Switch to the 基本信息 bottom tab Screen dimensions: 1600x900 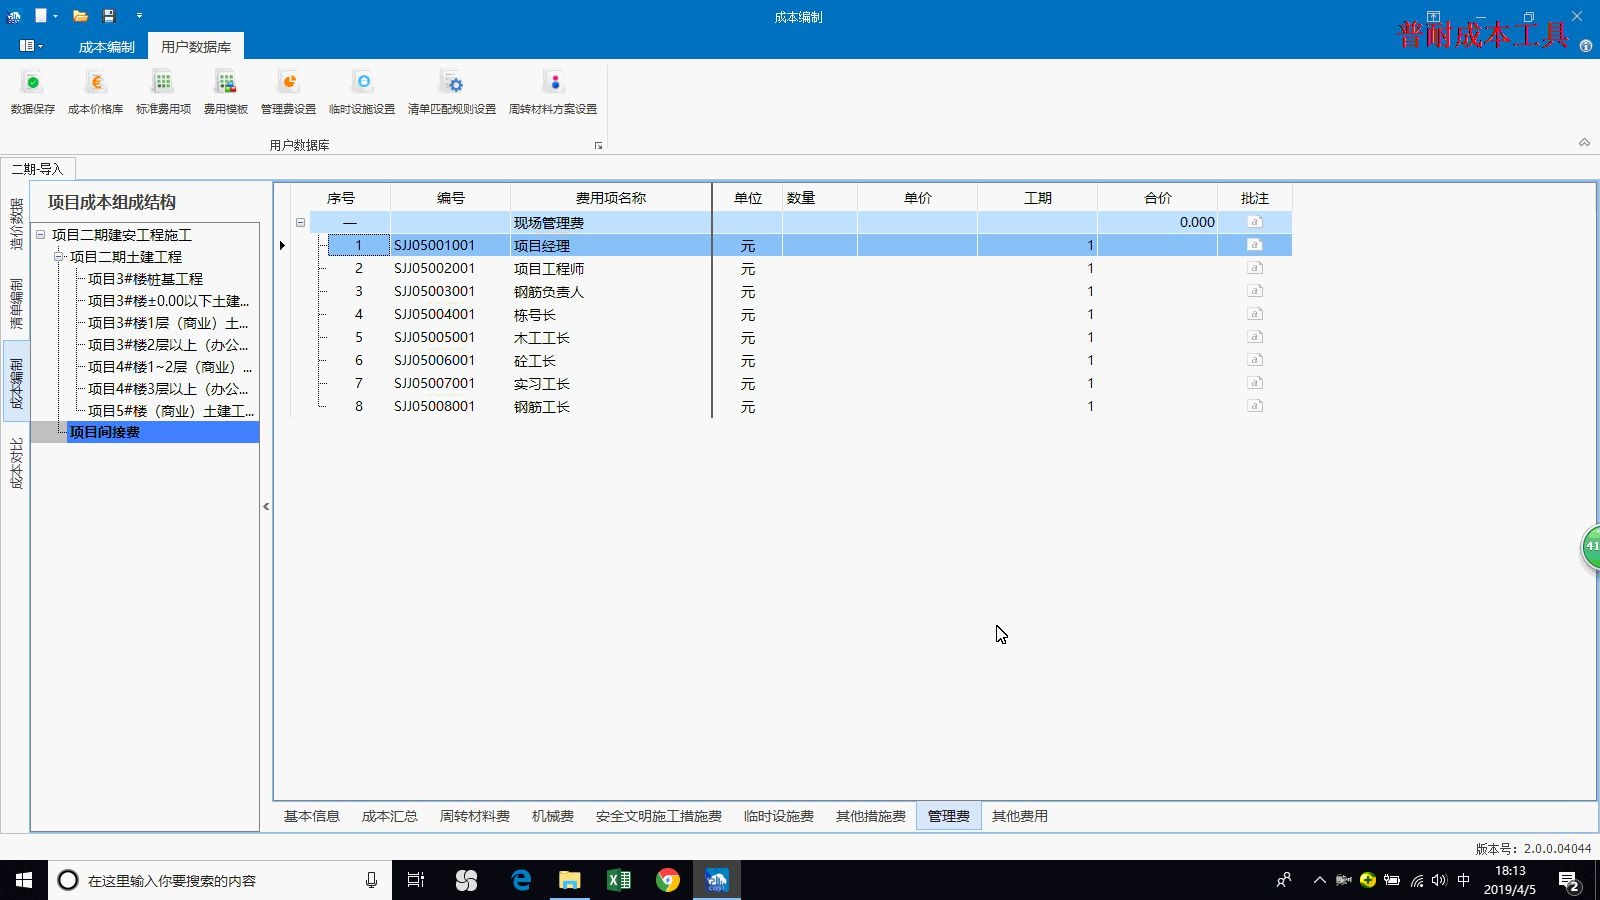click(311, 816)
